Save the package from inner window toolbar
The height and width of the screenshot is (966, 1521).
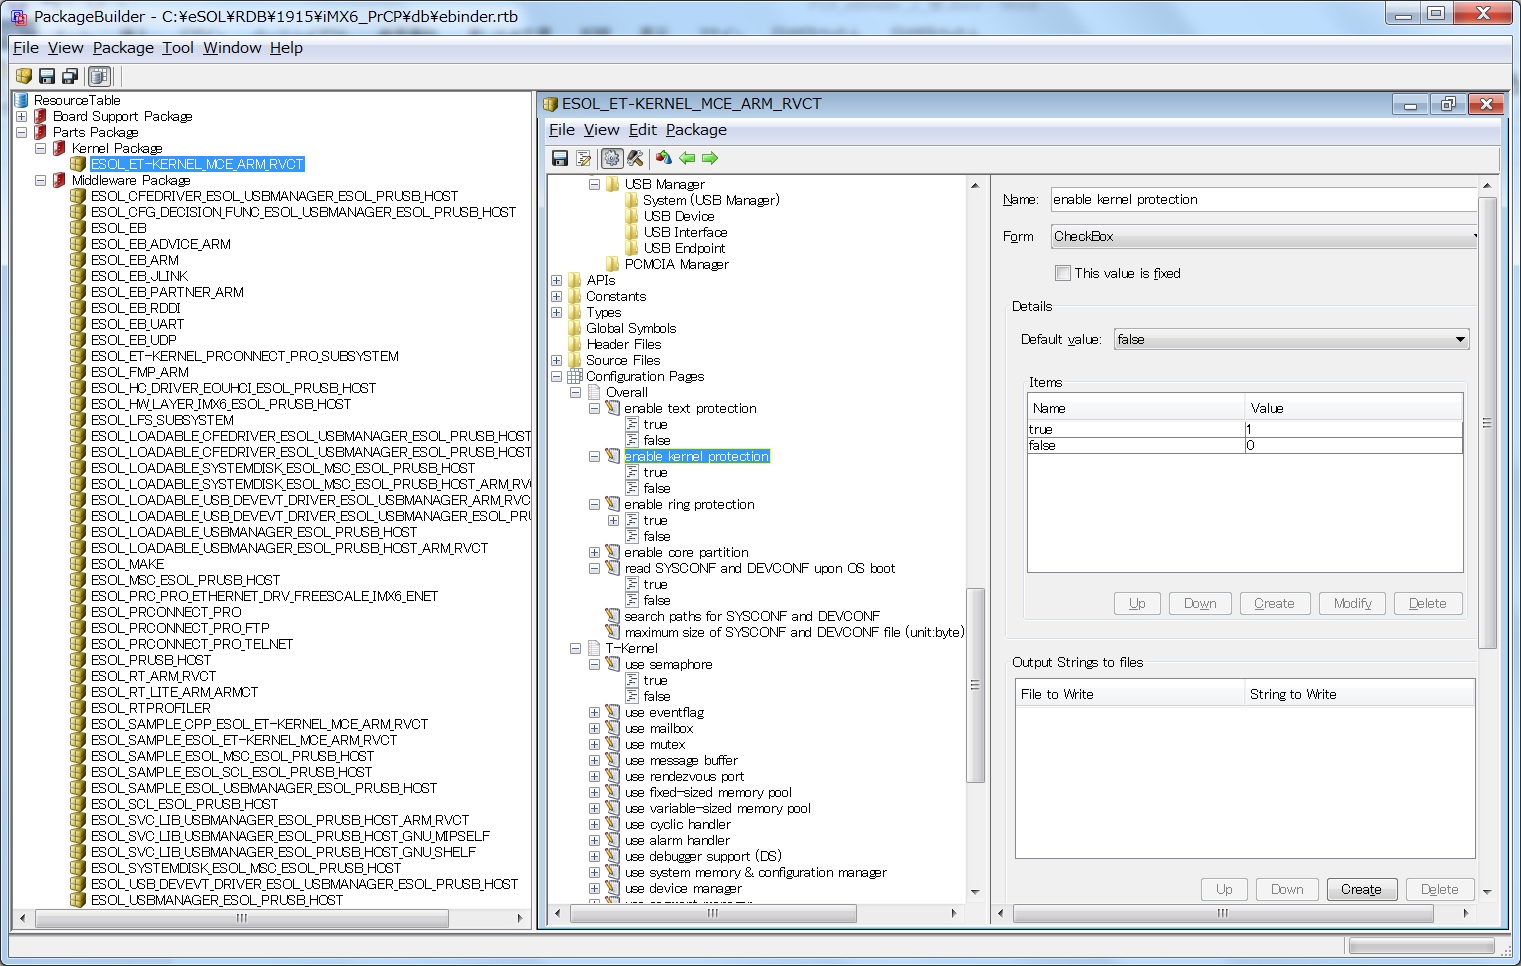(x=560, y=158)
